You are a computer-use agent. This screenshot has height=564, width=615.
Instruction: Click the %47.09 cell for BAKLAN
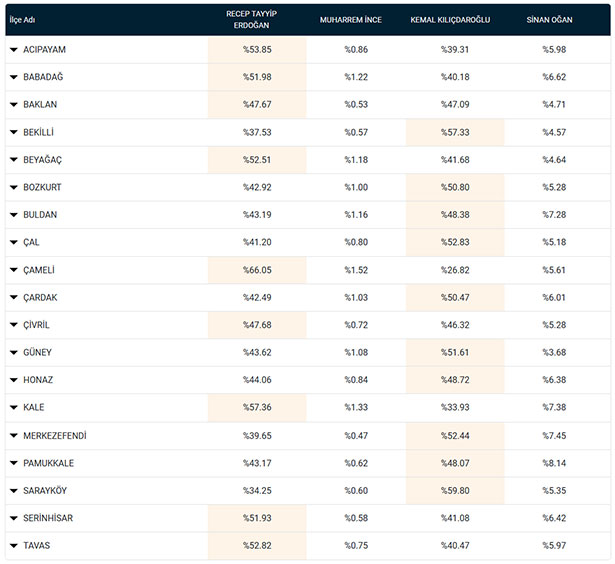click(455, 105)
